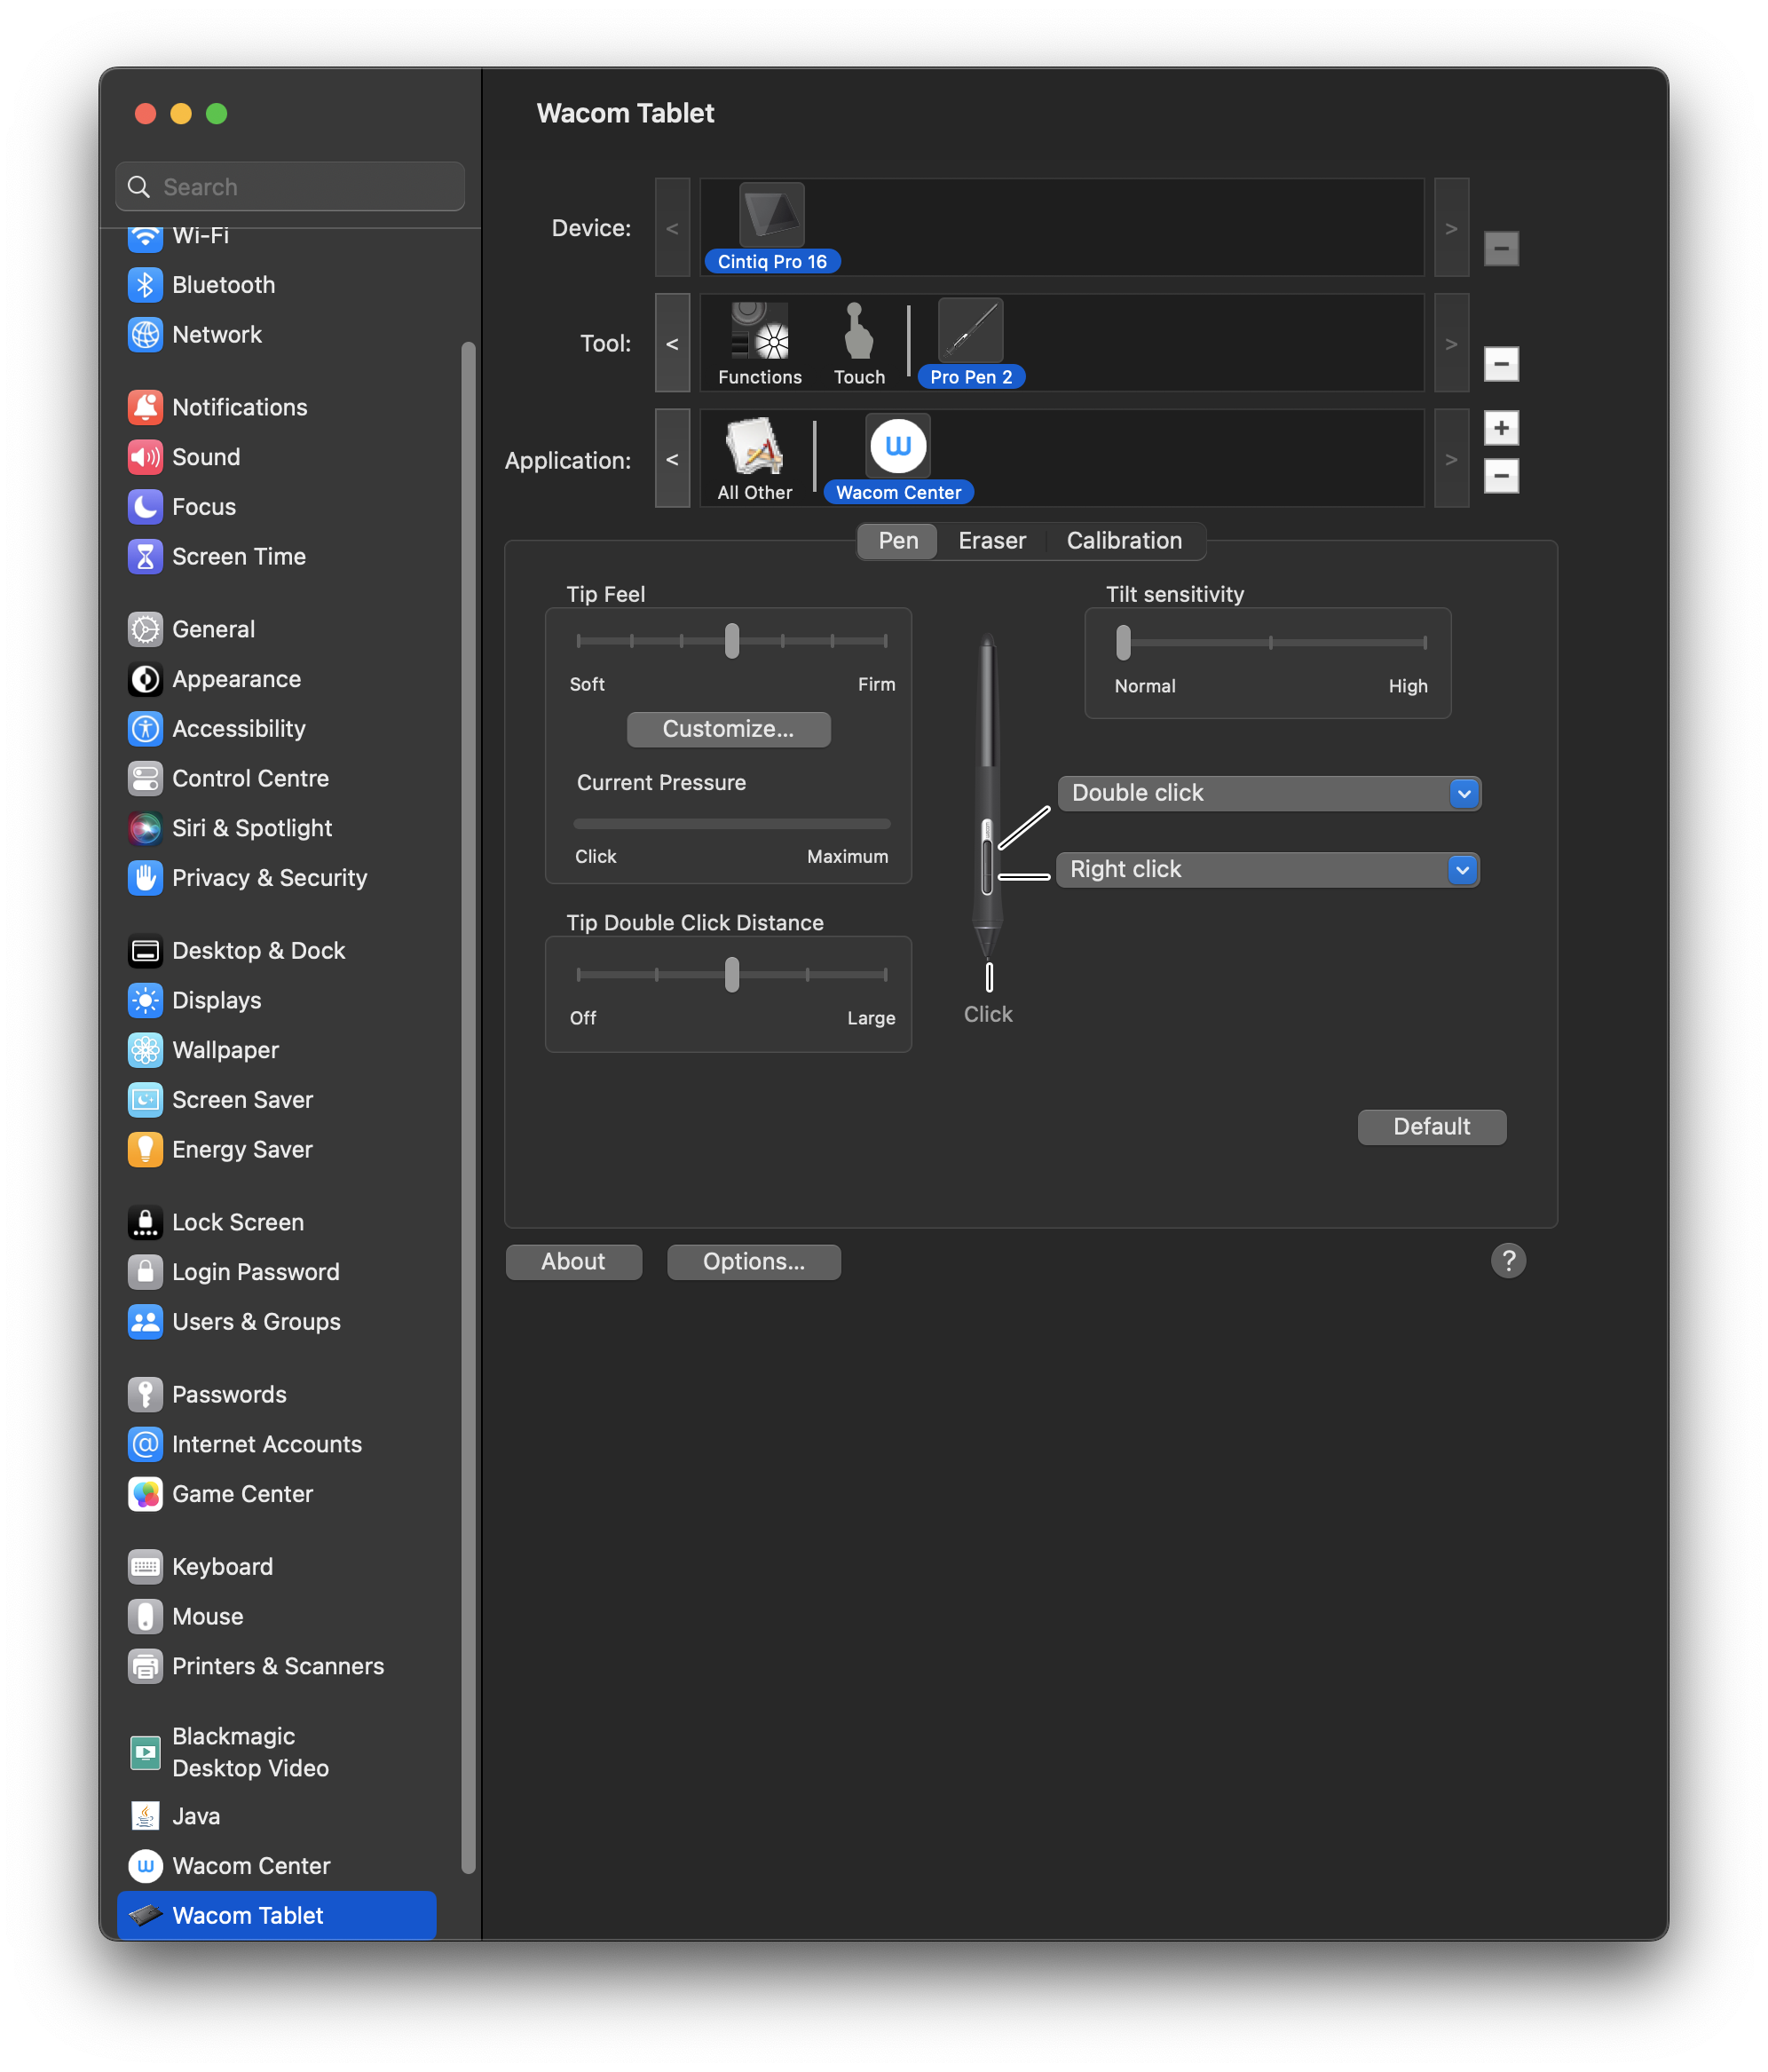Open help with the question mark button

tap(1507, 1261)
